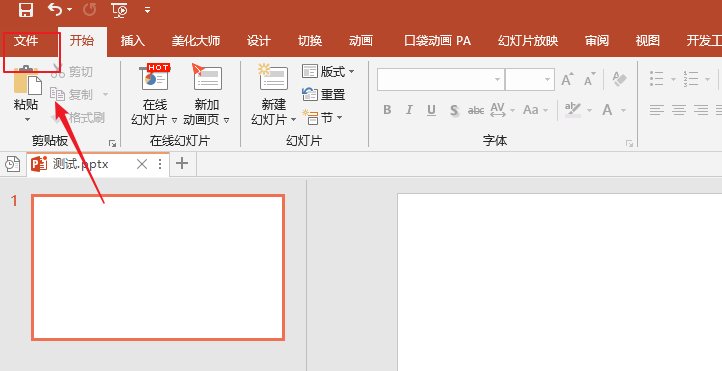Open the 动画 ribbon tab
Image resolution: width=722 pixels, height=371 pixels.
(361, 41)
